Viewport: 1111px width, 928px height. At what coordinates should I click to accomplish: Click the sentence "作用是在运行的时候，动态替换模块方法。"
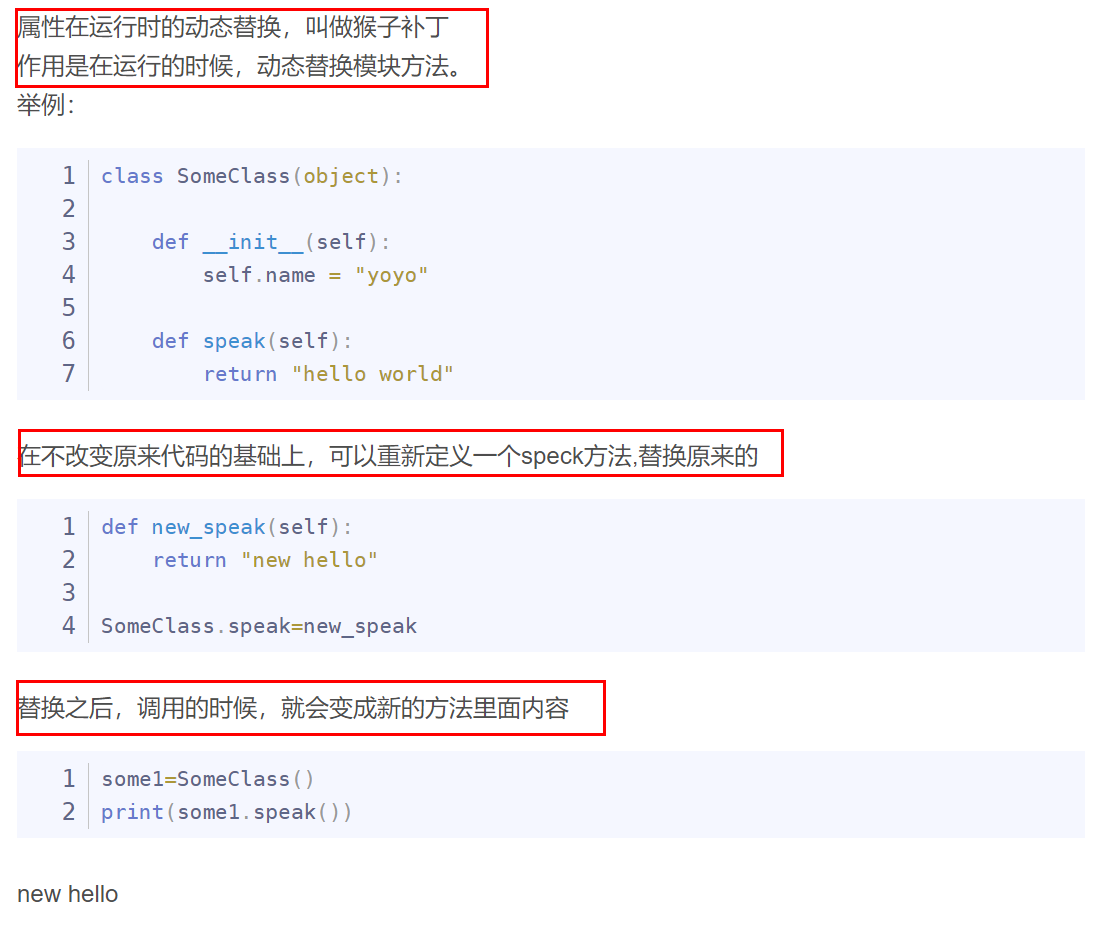coord(241,66)
